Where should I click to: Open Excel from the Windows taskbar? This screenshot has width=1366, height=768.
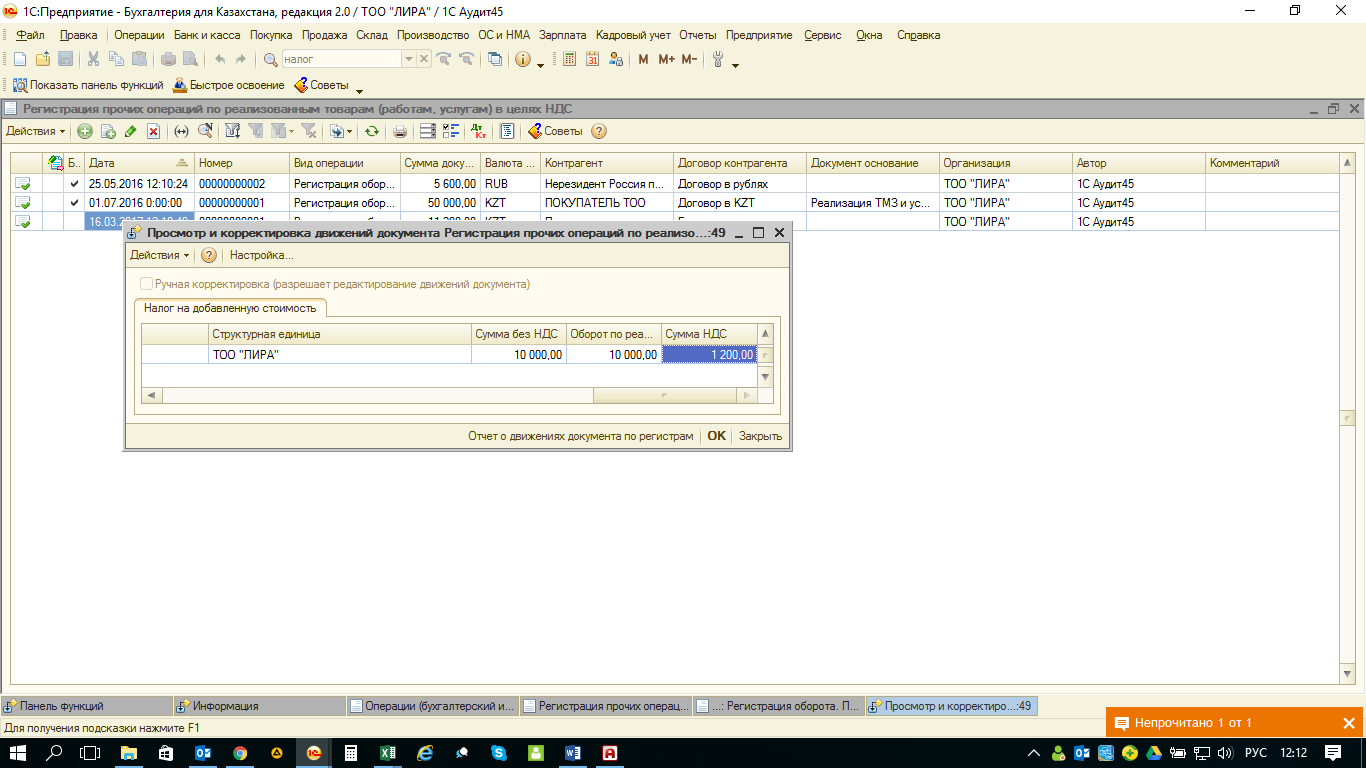pyautogui.click(x=388, y=753)
